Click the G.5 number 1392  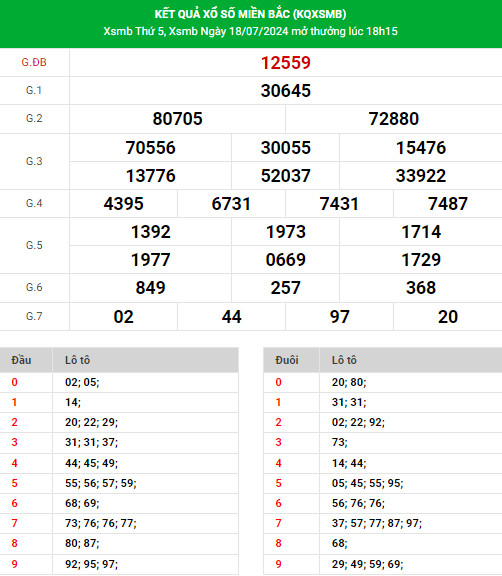pos(151,232)
